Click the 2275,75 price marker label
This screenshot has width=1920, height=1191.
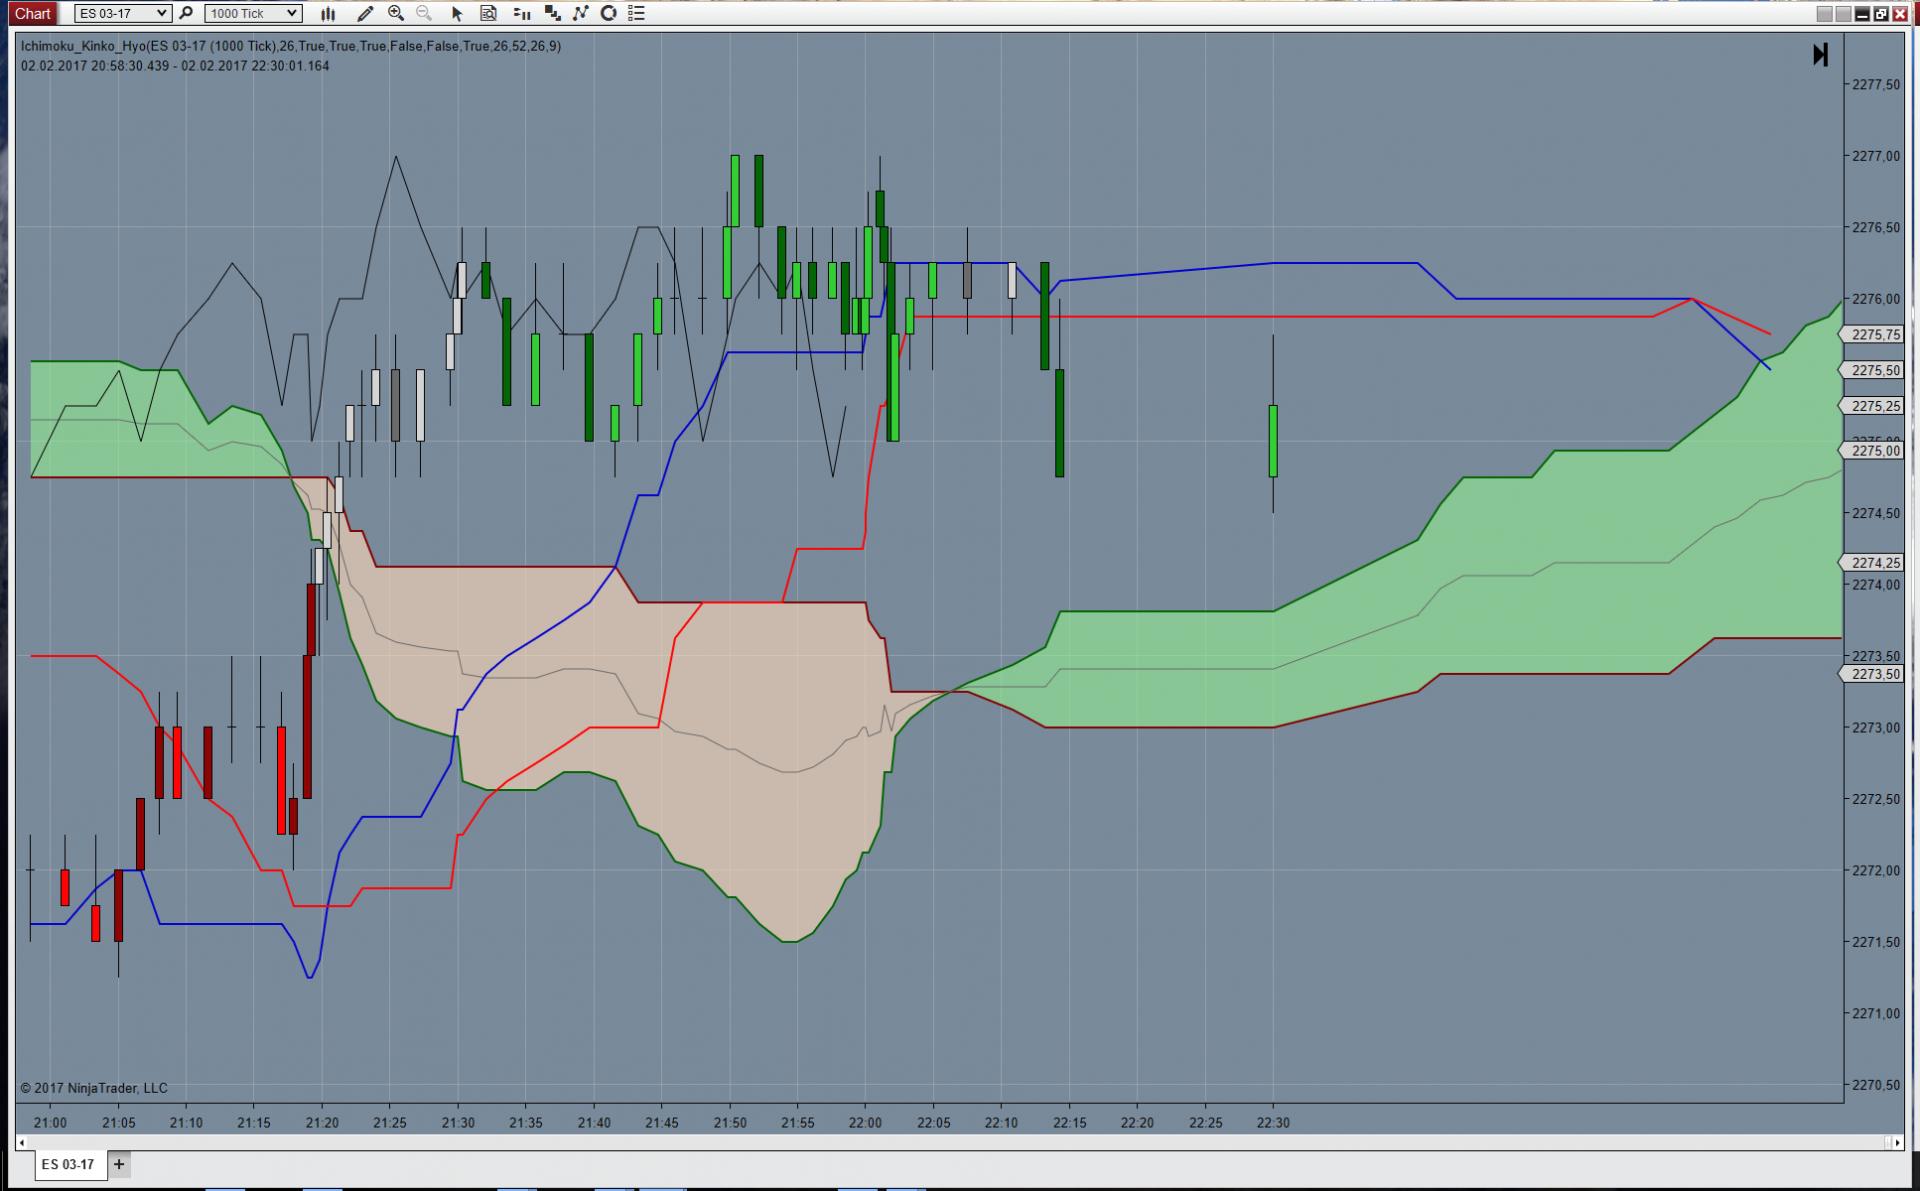pyautogui.click(x=1875, y=335)
